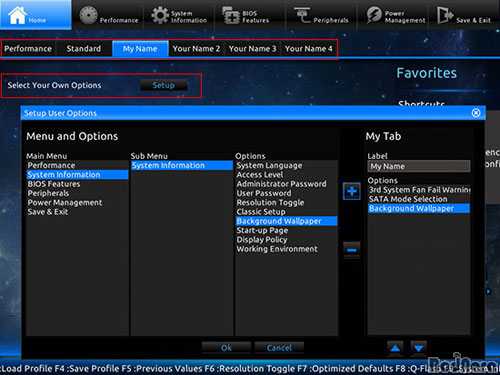The width and height of the screenshot is (500, 375).
Task: Open Power Management lightning icon
Action: (x=374, y=15)
